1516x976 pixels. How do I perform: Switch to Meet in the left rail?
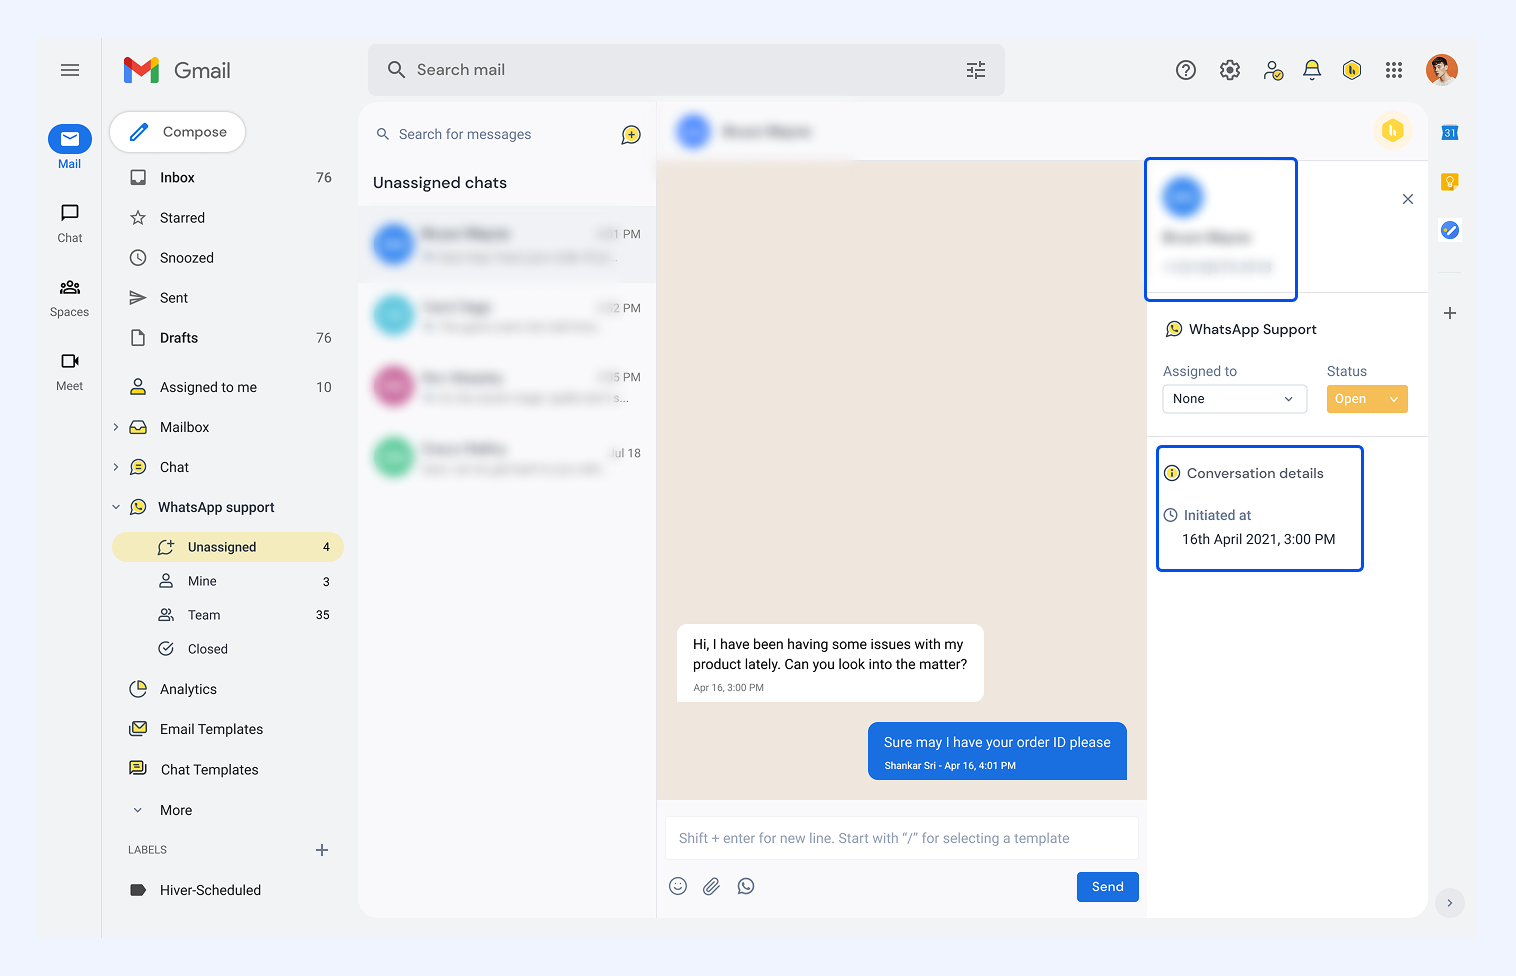(x=70, y=372)
